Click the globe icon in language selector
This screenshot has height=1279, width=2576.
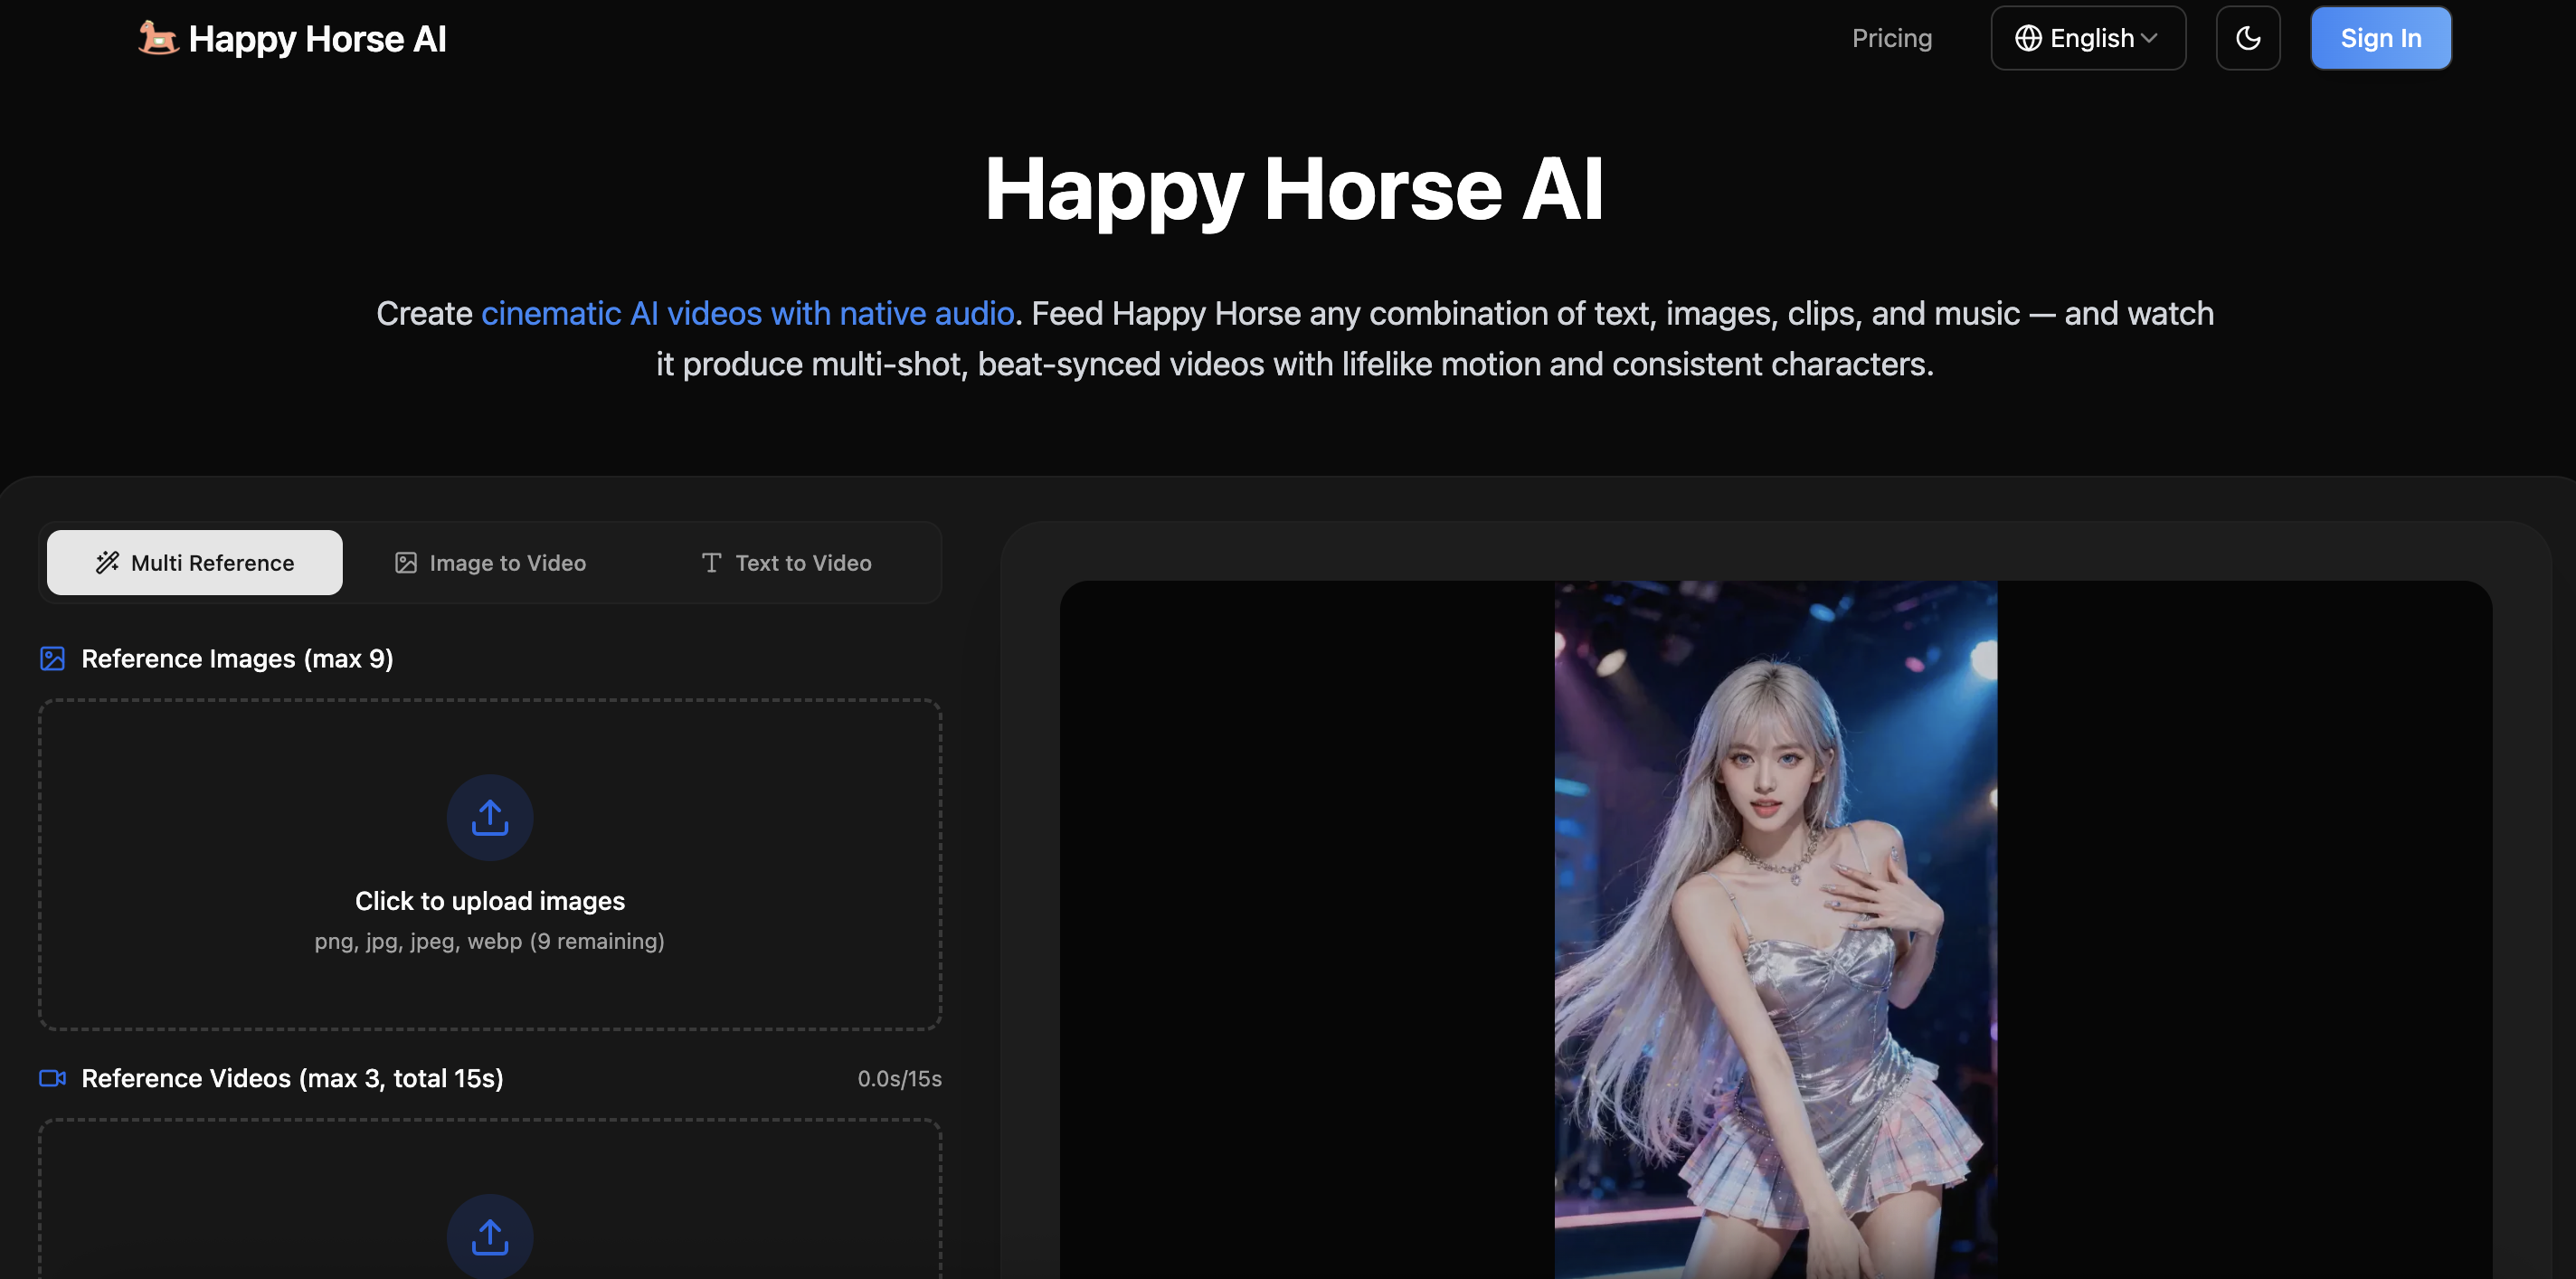[2028, 38]
